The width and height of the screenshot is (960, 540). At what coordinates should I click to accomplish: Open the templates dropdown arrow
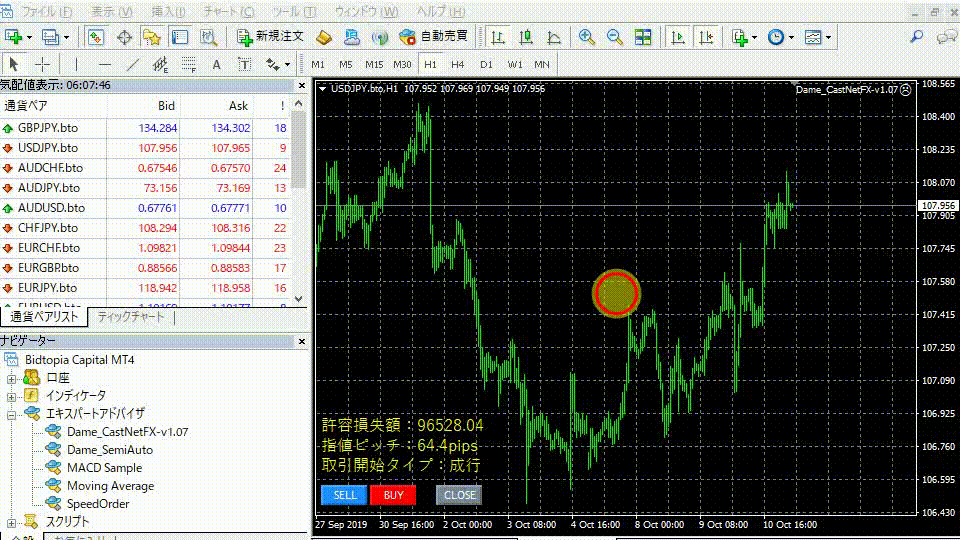click(828, 37)
